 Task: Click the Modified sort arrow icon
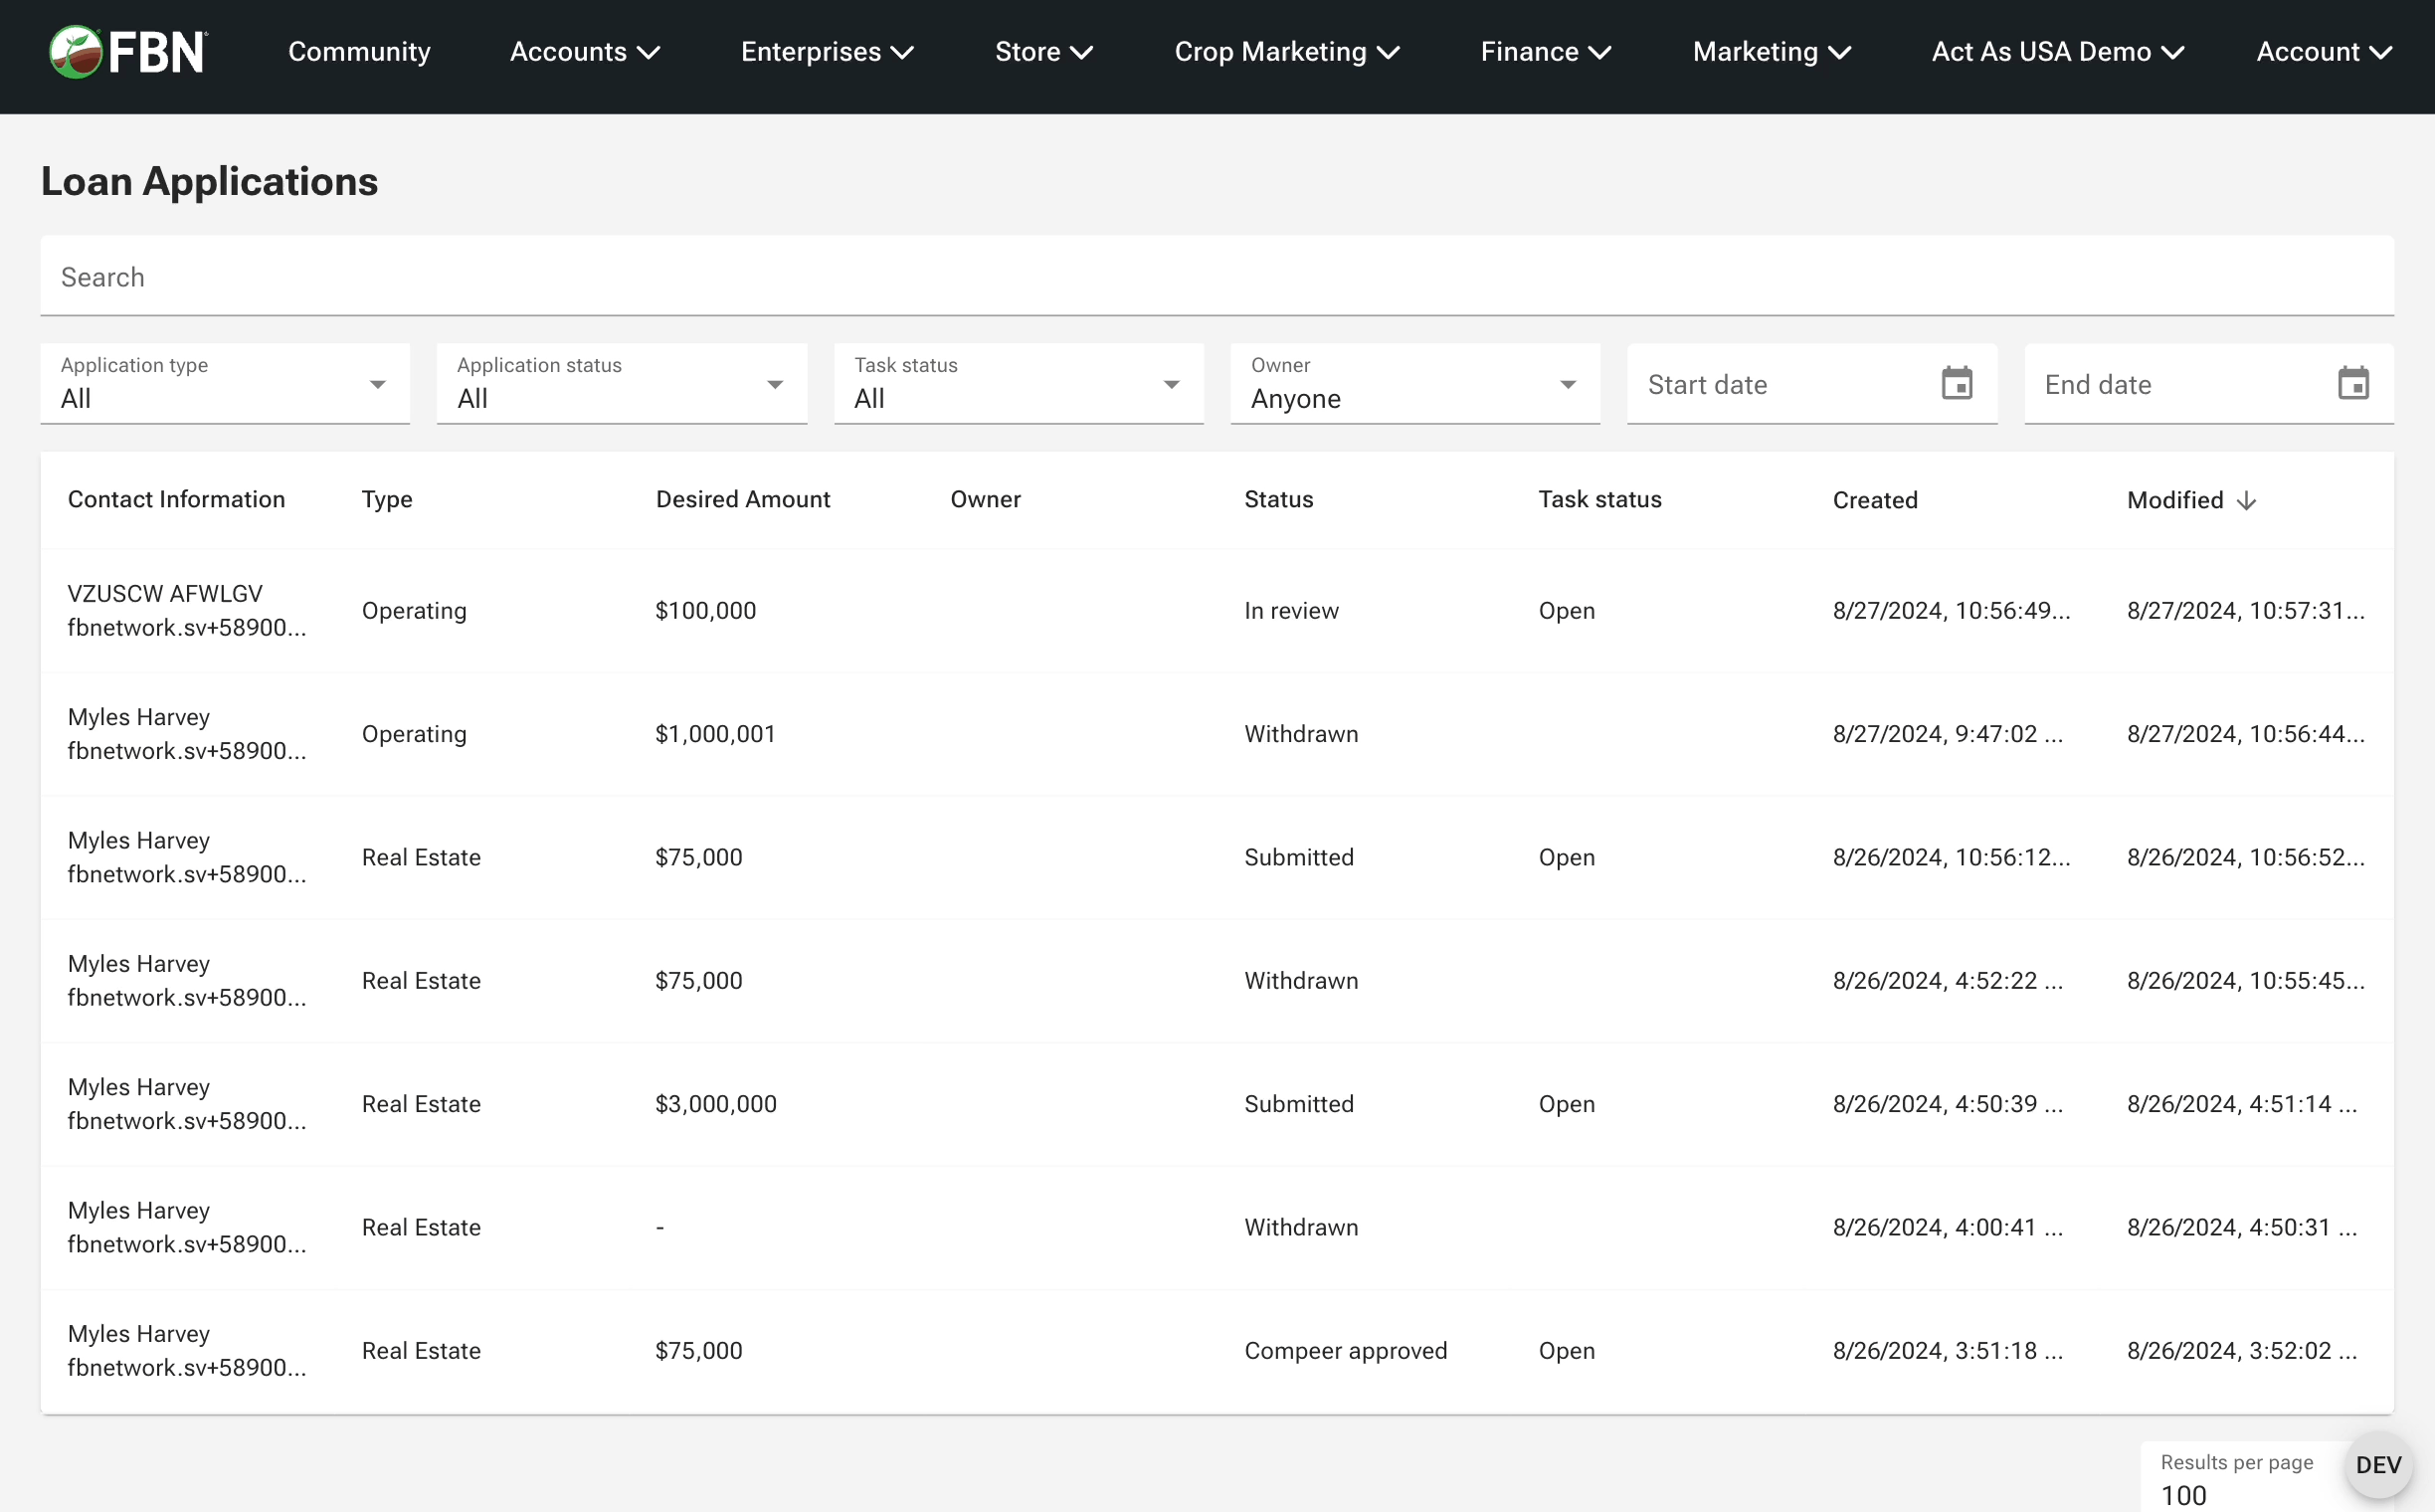(2246, 501)
